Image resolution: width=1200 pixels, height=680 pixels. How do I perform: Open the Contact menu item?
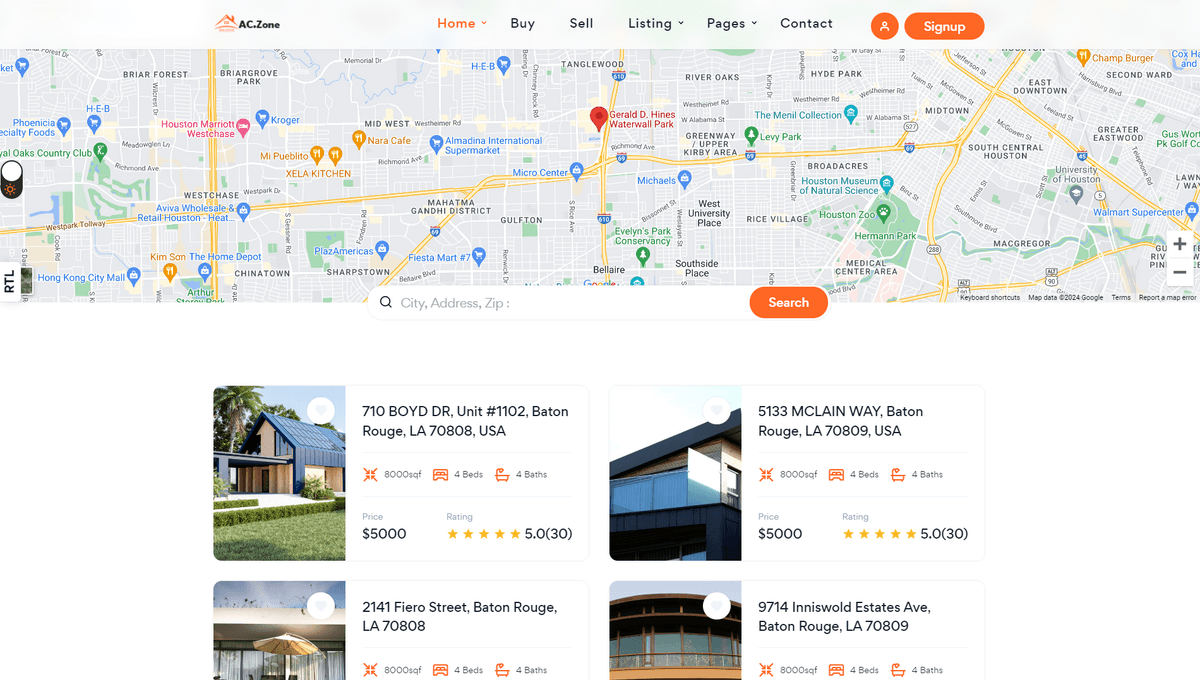(x=806, y=23)
